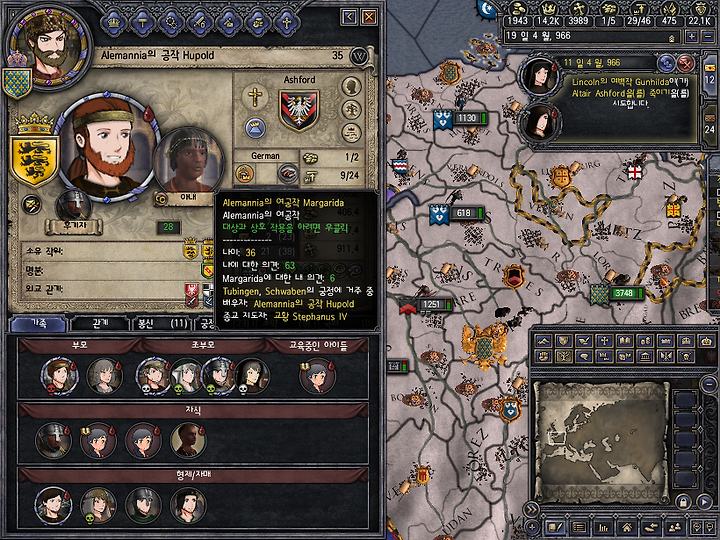Switch to the 관계 tab

100,324
